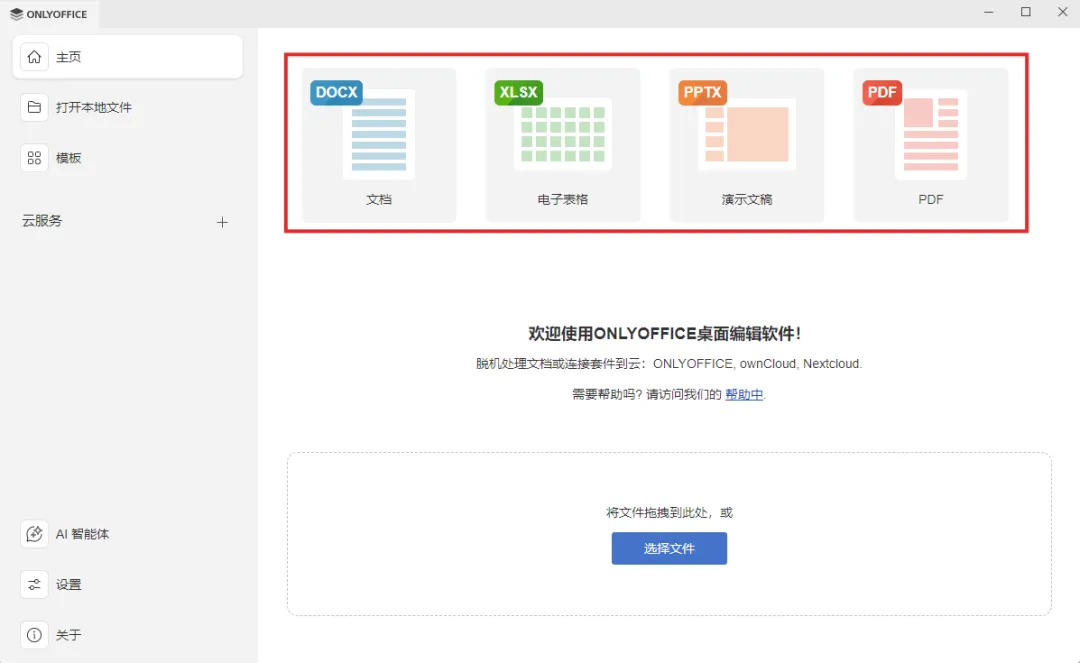This screenshot has height=663, width=1080.
Task: Click the 关于 info icon
Action: tap(34, 635)
